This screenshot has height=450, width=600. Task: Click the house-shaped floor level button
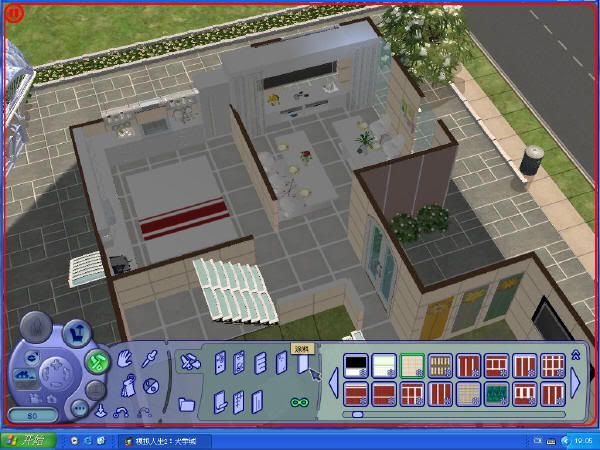26,377
